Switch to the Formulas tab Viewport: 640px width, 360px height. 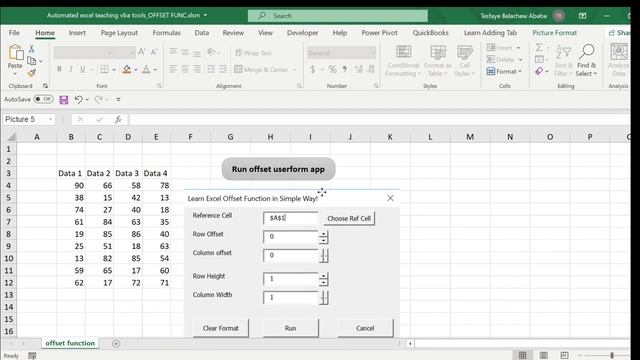167,33
